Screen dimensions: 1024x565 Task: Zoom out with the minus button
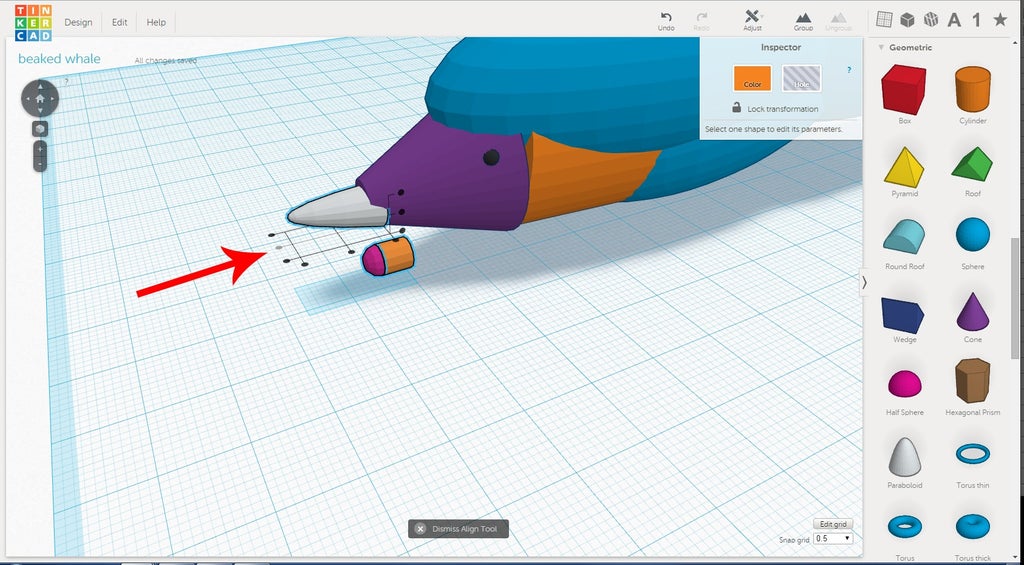point(40,164)
